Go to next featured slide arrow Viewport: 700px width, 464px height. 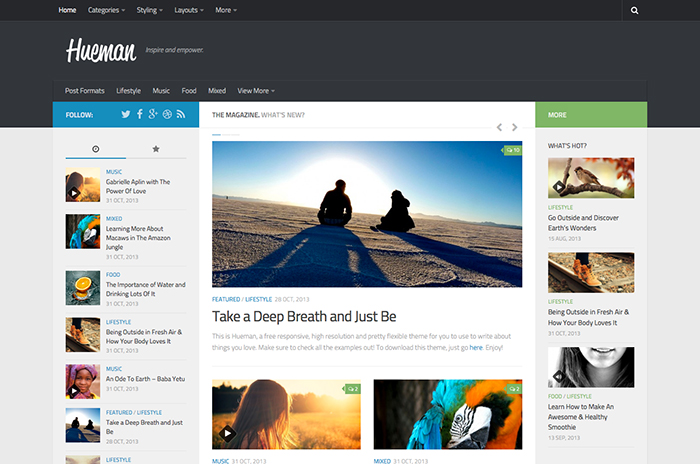515,127
